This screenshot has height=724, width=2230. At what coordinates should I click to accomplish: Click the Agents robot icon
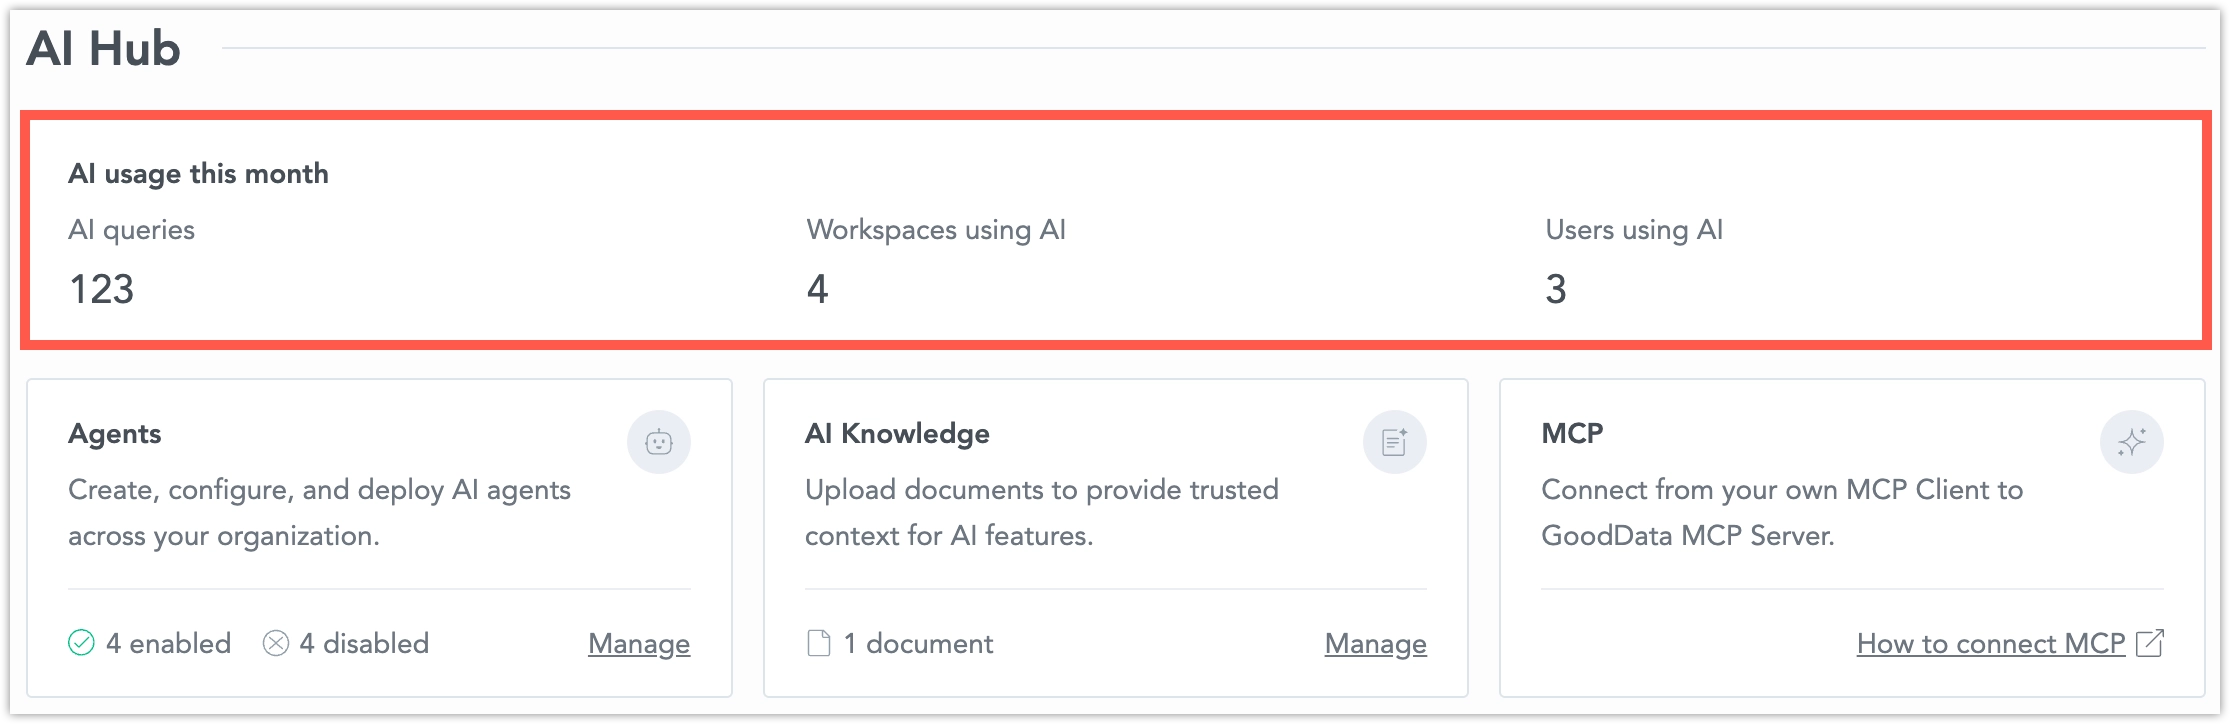click(659, 442)
